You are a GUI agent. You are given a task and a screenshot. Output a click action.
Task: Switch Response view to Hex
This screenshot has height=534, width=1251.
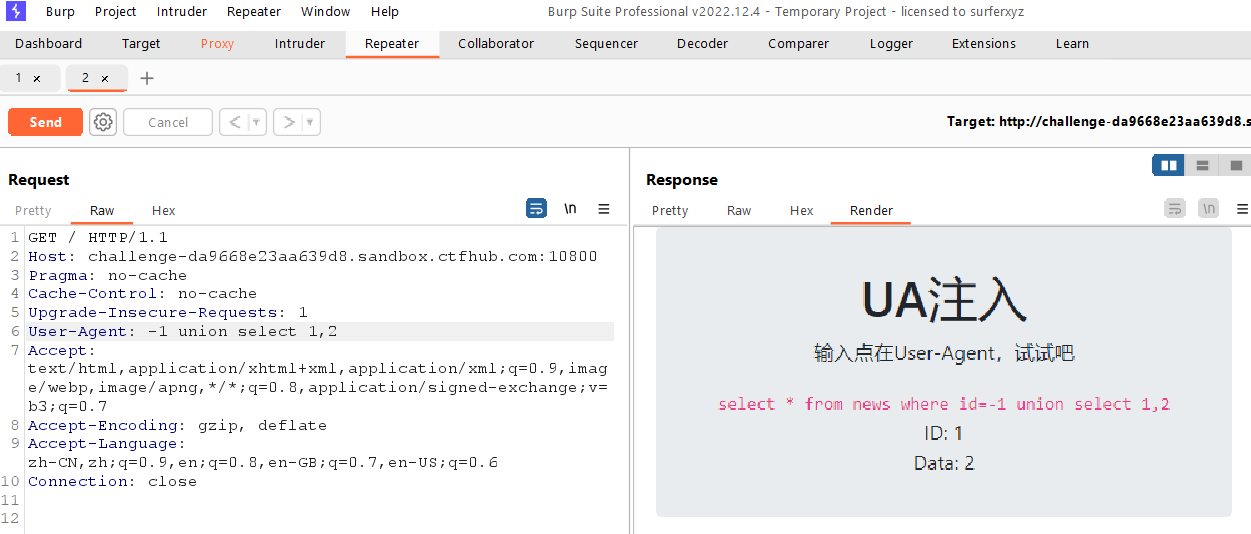(802, 210)
